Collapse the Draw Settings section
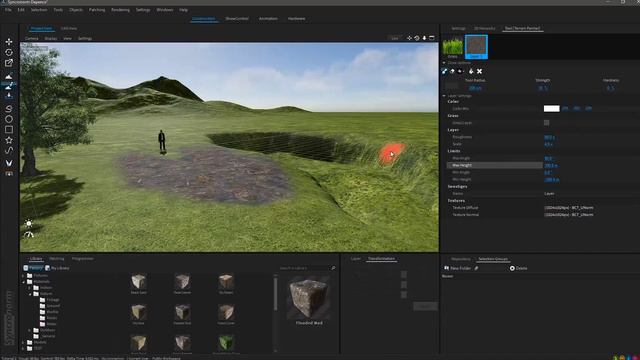The image size is (640, 360). [444, 63]
